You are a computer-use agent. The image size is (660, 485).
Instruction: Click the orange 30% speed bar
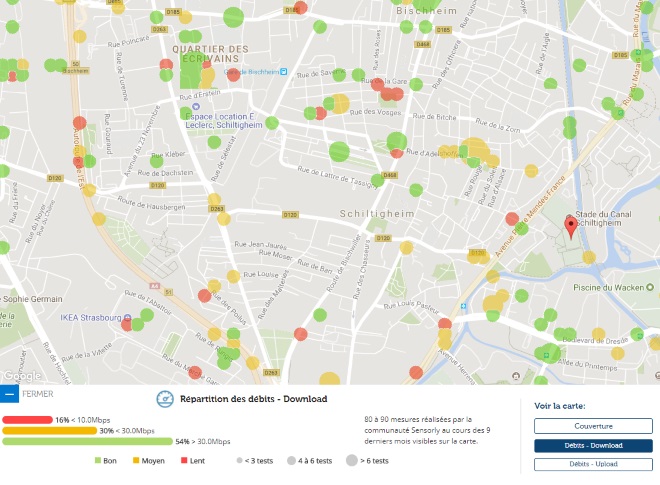click(x=50, y=430)
